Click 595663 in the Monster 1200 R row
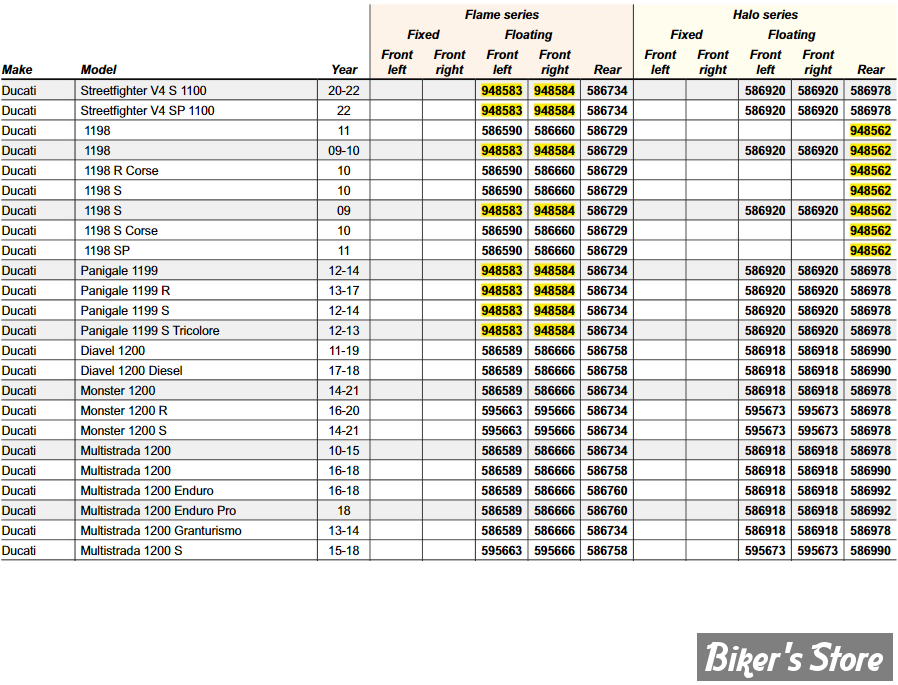The width and height of the screenshot is (898, 685). pos(502,411)
